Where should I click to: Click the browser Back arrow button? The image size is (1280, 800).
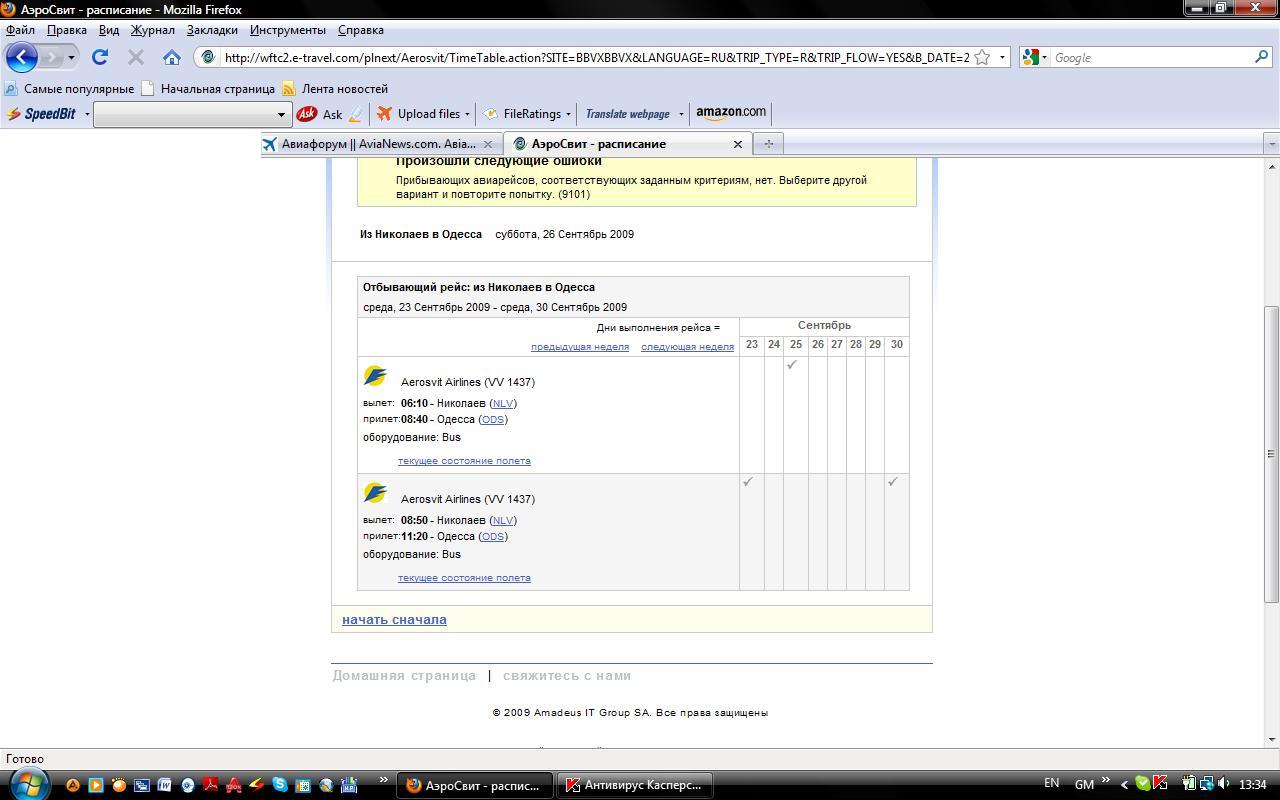(22, 57)
